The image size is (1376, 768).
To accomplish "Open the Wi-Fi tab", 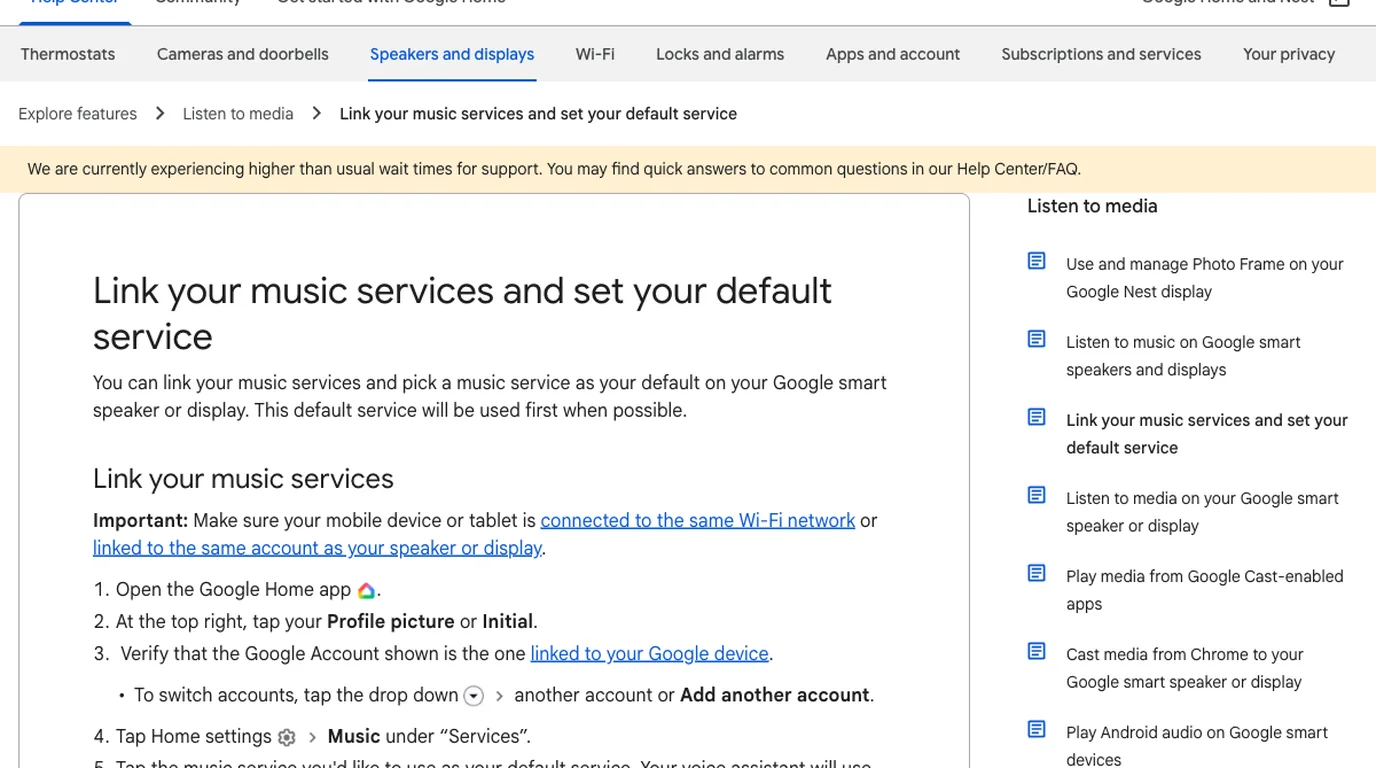I will 595,54.
